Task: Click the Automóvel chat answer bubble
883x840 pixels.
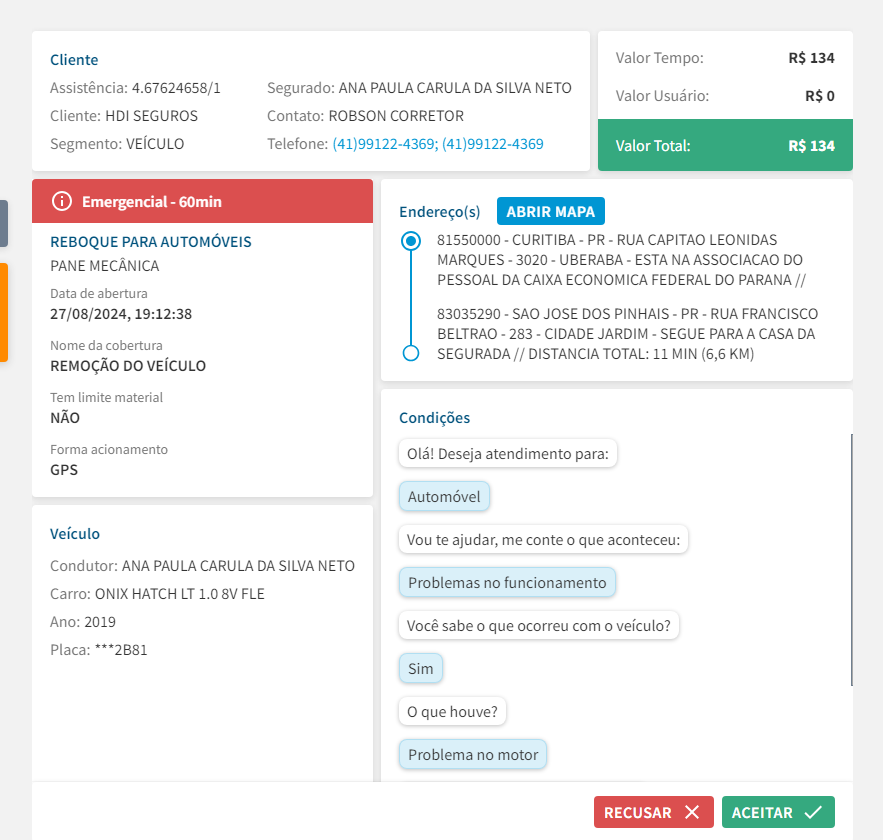Action: click(x=444, y=497)
